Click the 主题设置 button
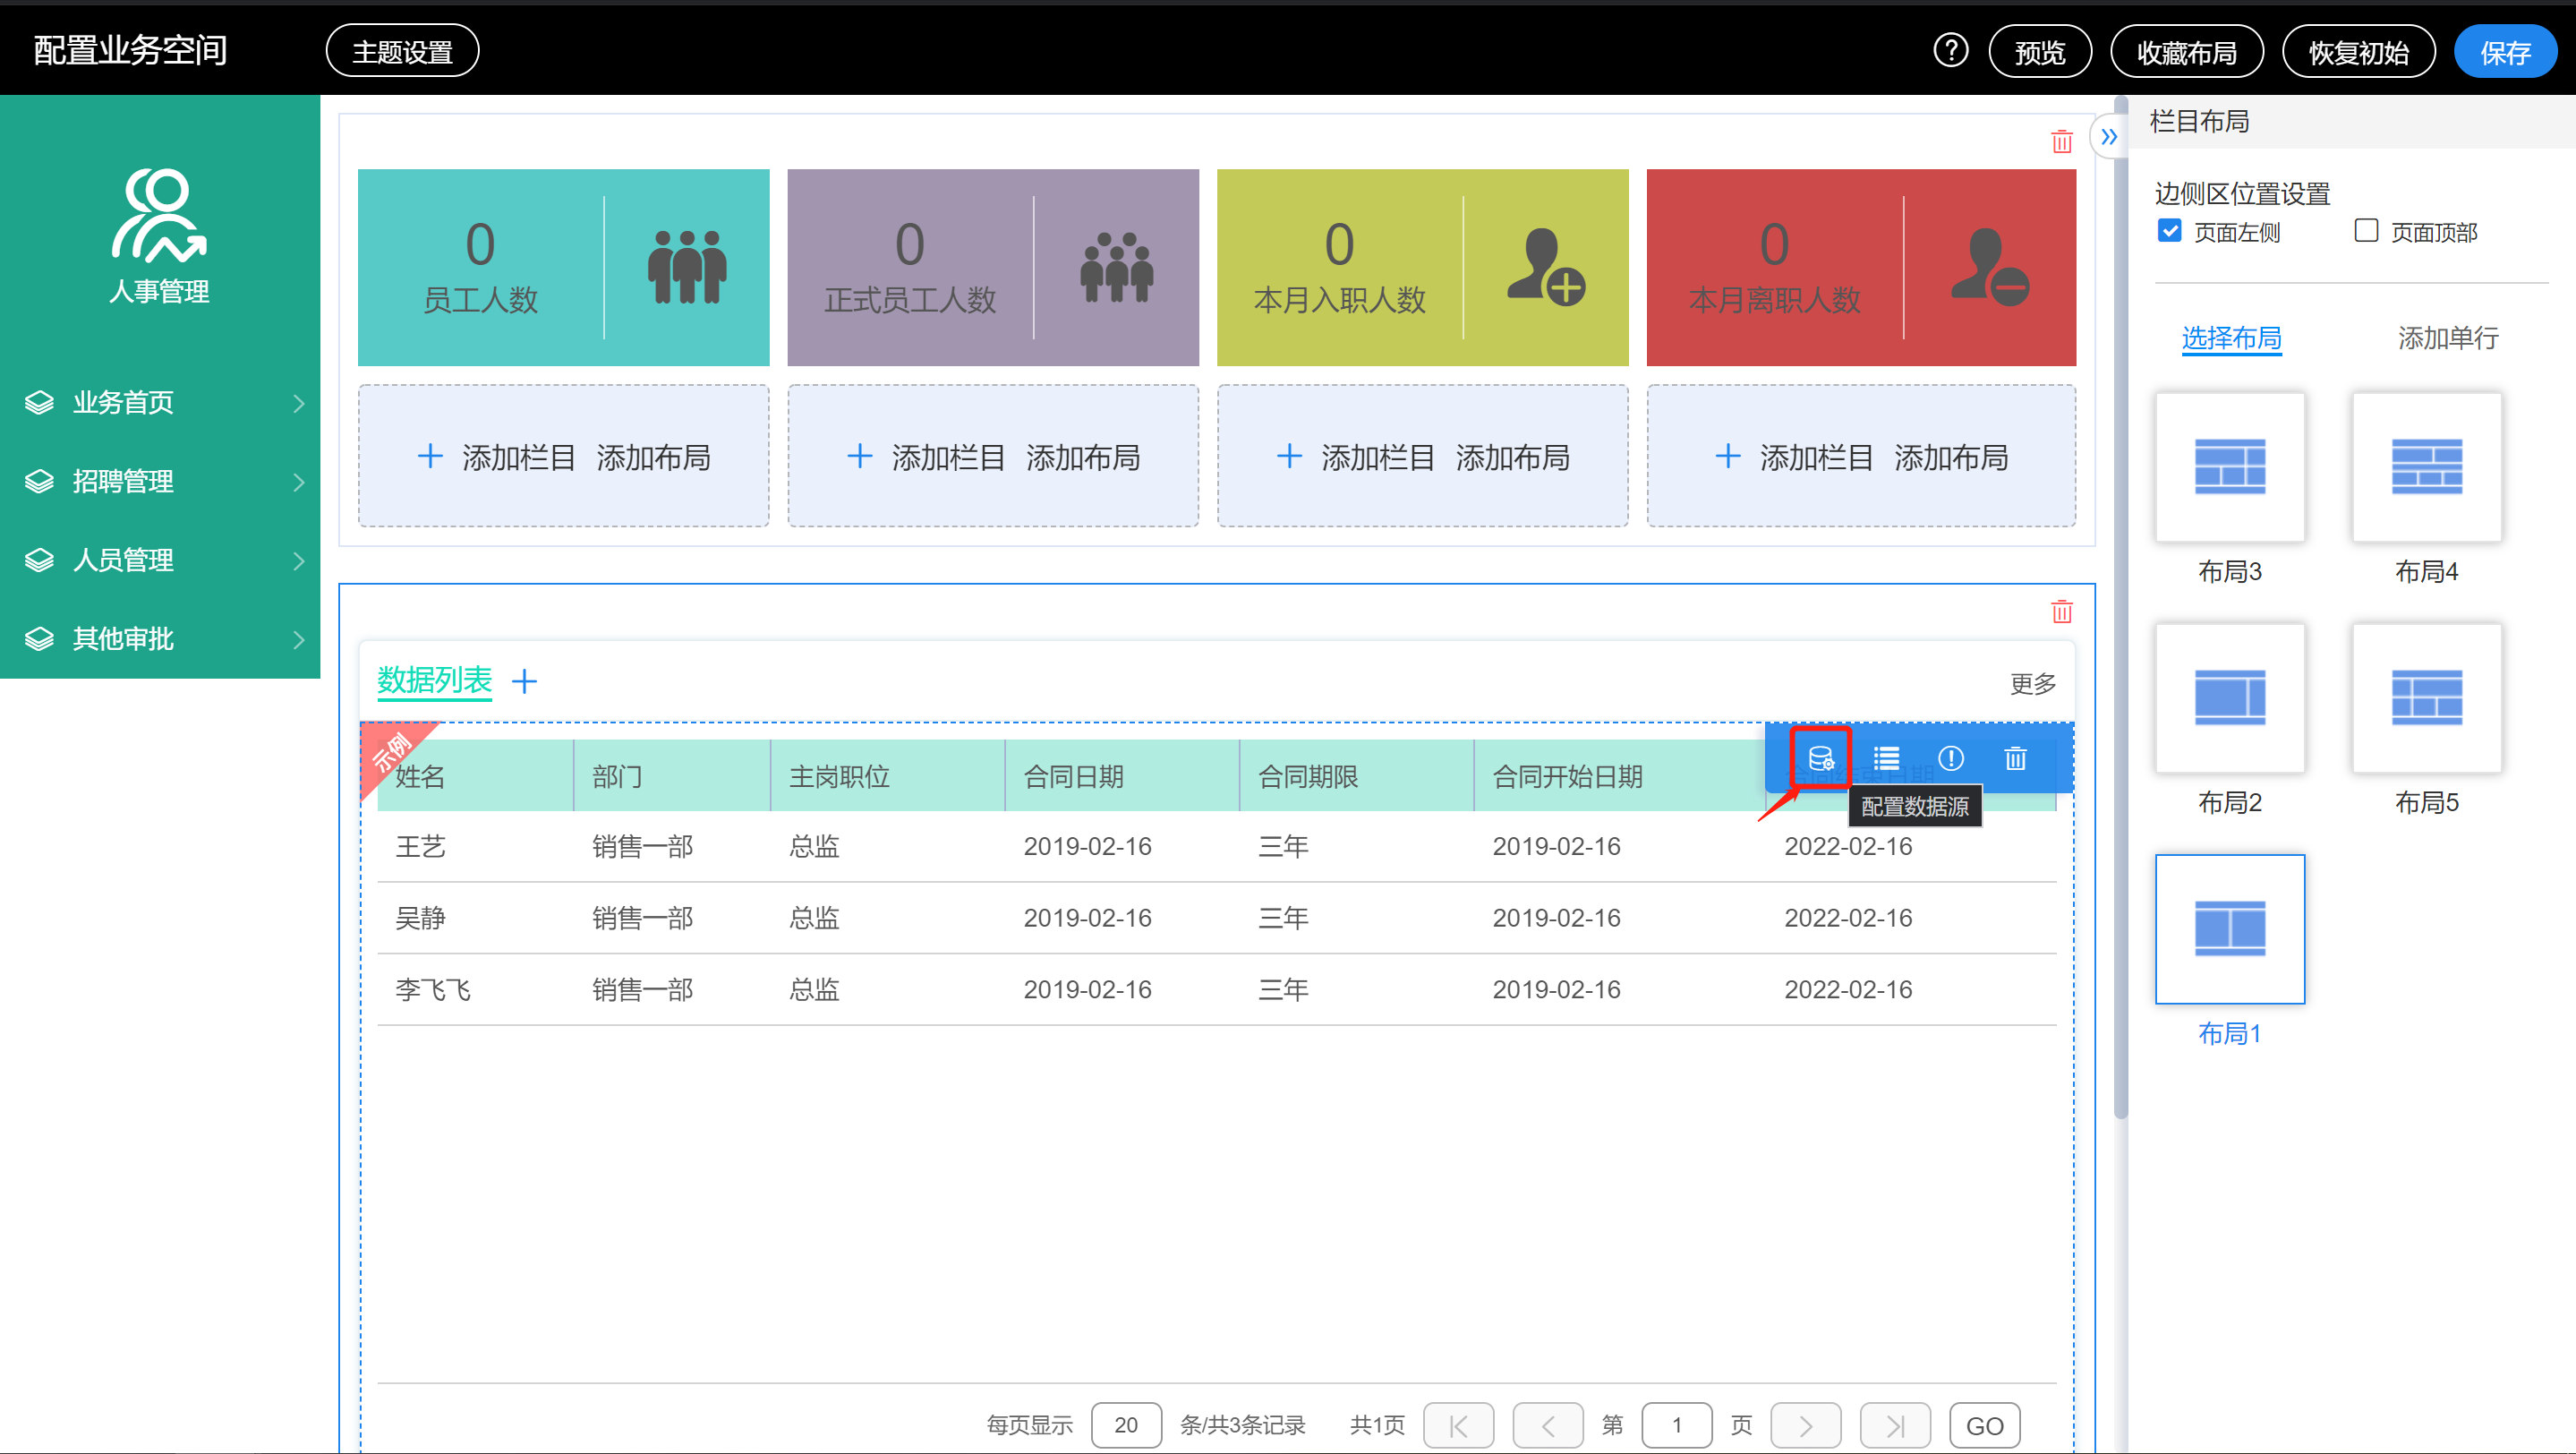 click(x=402, y=51)
